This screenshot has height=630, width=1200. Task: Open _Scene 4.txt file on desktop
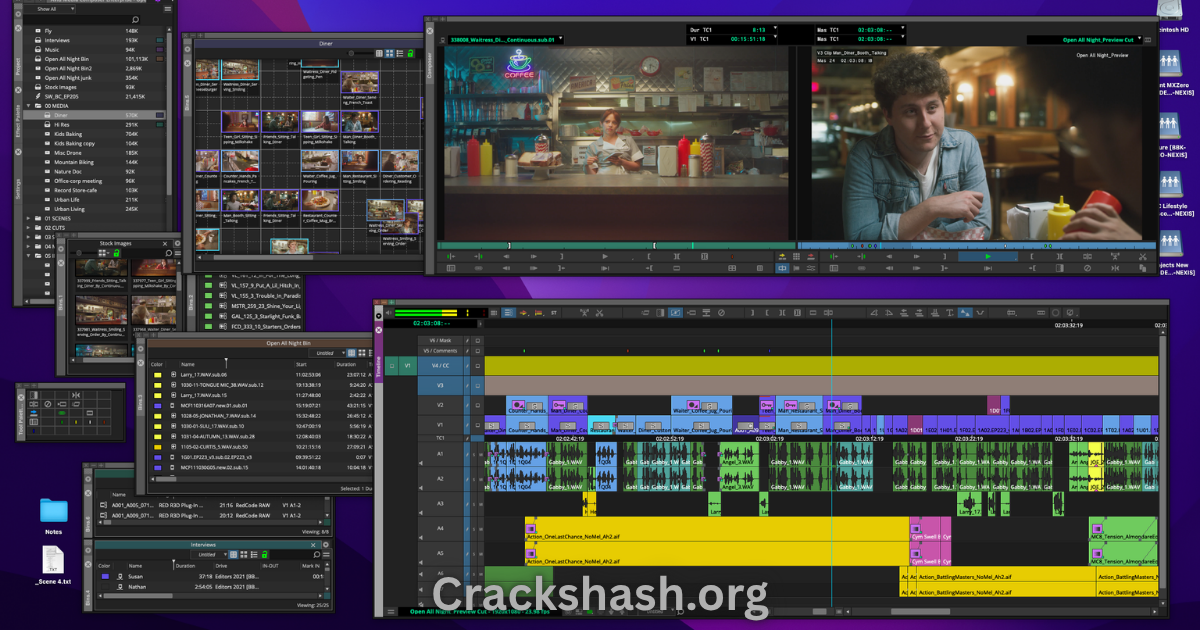click(x=53, y=558)
